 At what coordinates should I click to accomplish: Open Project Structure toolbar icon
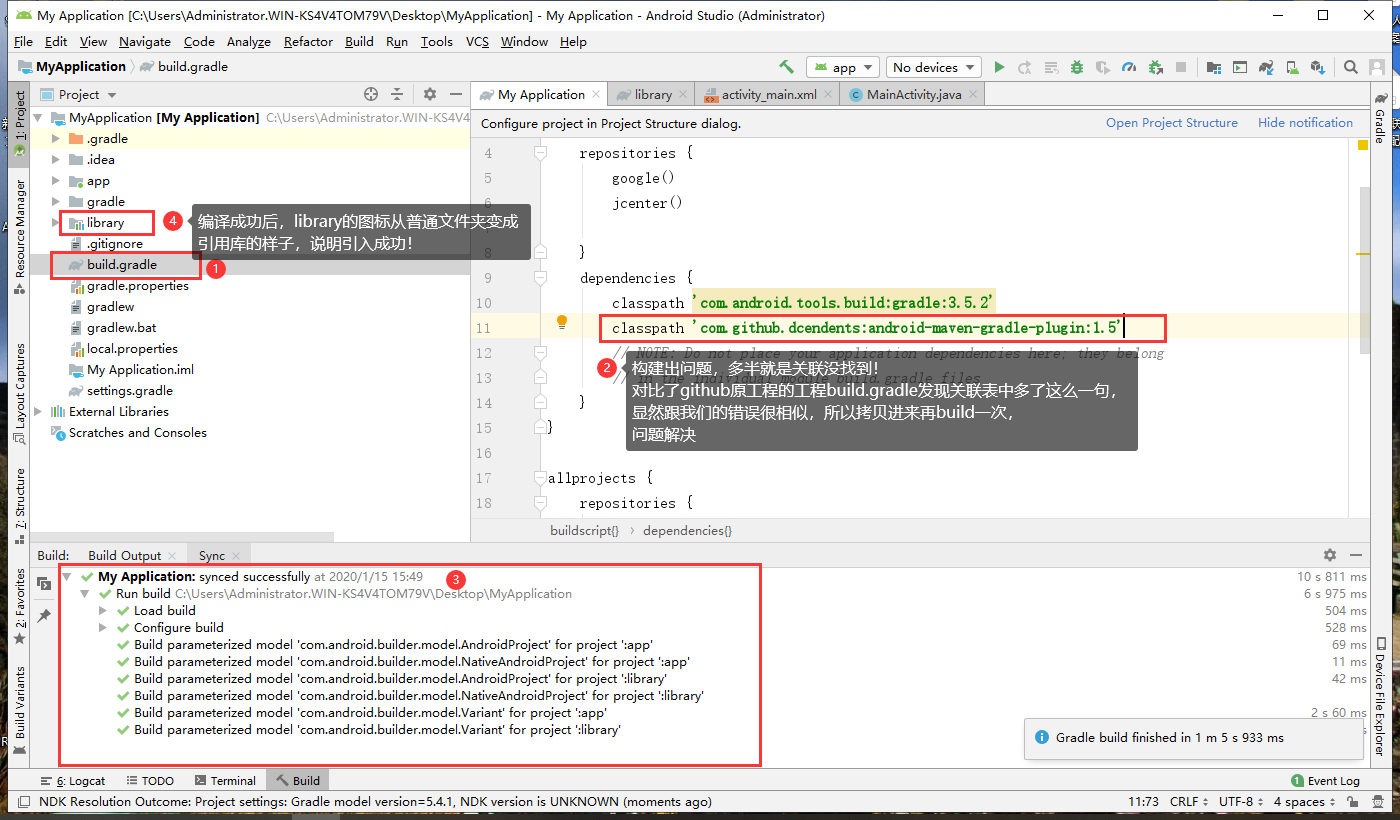point(1214,67)
